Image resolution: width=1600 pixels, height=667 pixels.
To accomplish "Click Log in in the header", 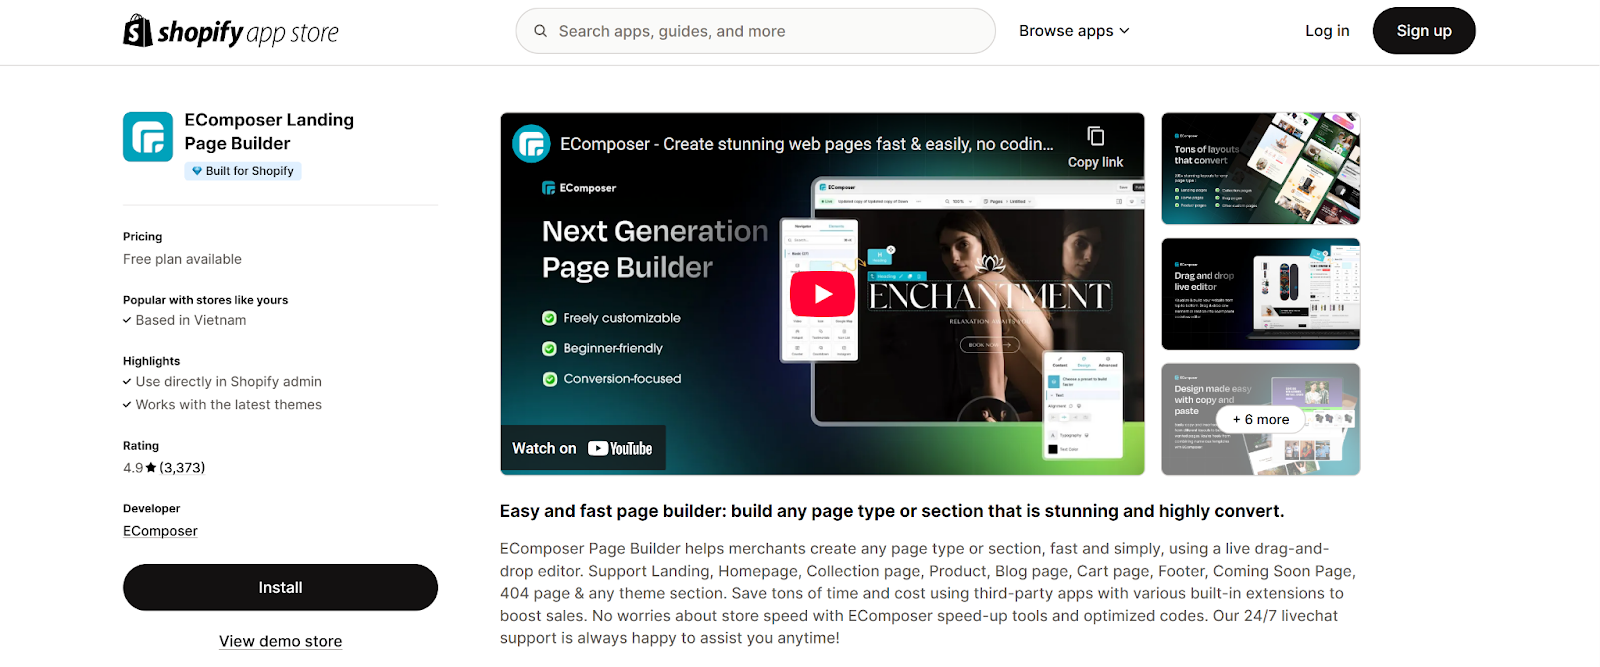I will (x=1327, y=31).
